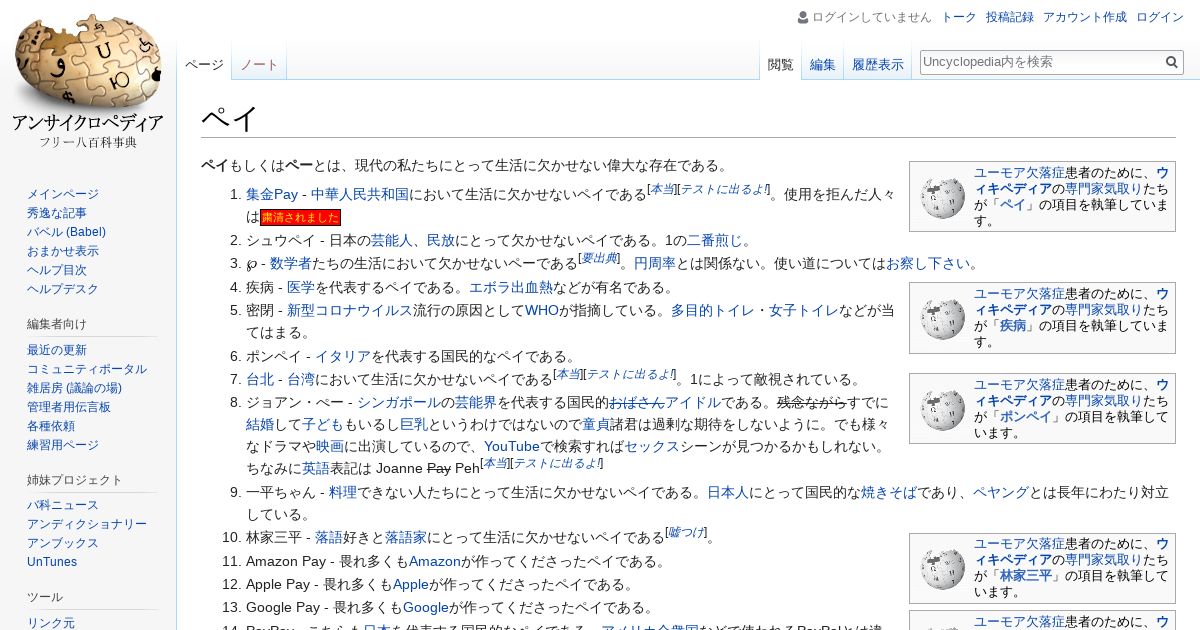This screenshot has width=1200, height=630.
Task: Open the 円周率 link
Action: pos(657,263)
